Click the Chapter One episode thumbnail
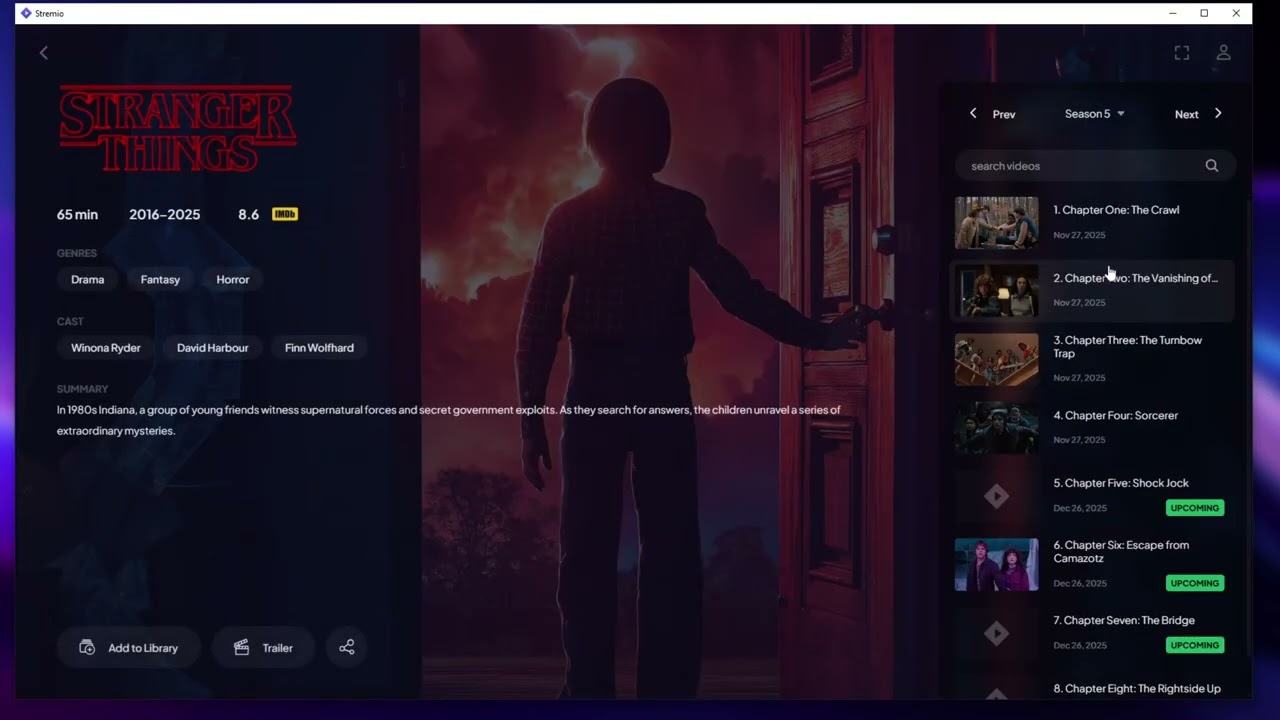The height and width of the screenshot is (720, 1280). tap(997, 222)
